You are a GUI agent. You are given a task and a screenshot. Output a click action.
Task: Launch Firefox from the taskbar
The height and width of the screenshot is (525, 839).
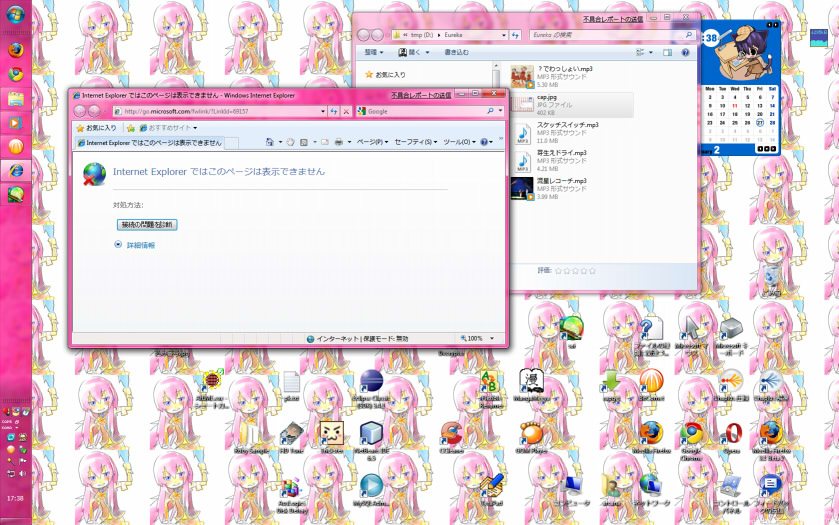(x=16, y=50)
